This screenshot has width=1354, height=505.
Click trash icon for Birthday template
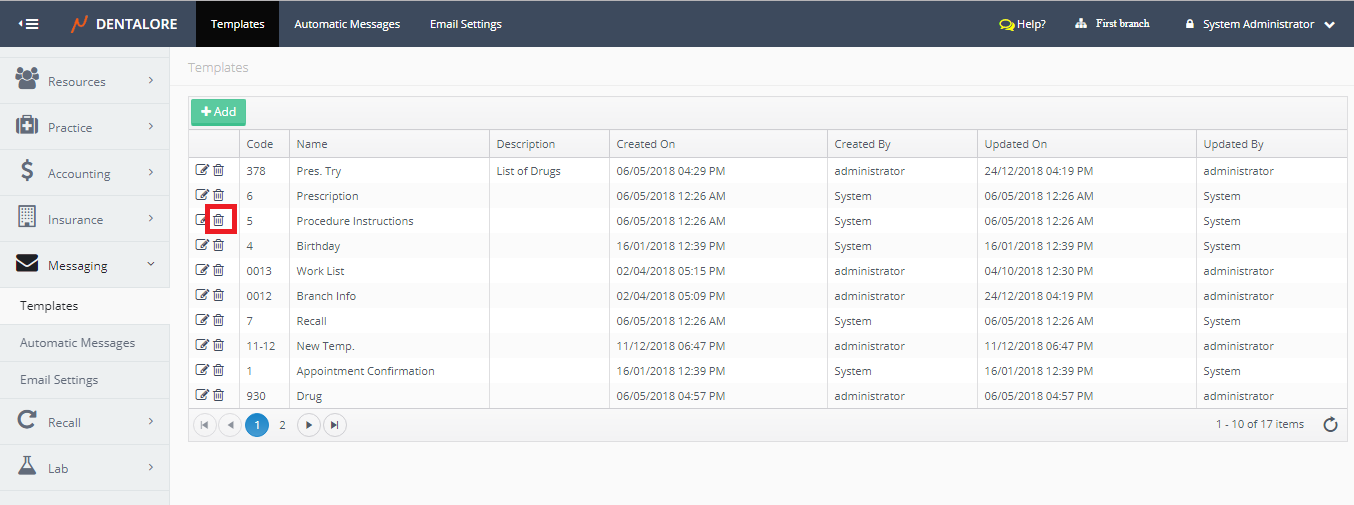click(218, 245)
